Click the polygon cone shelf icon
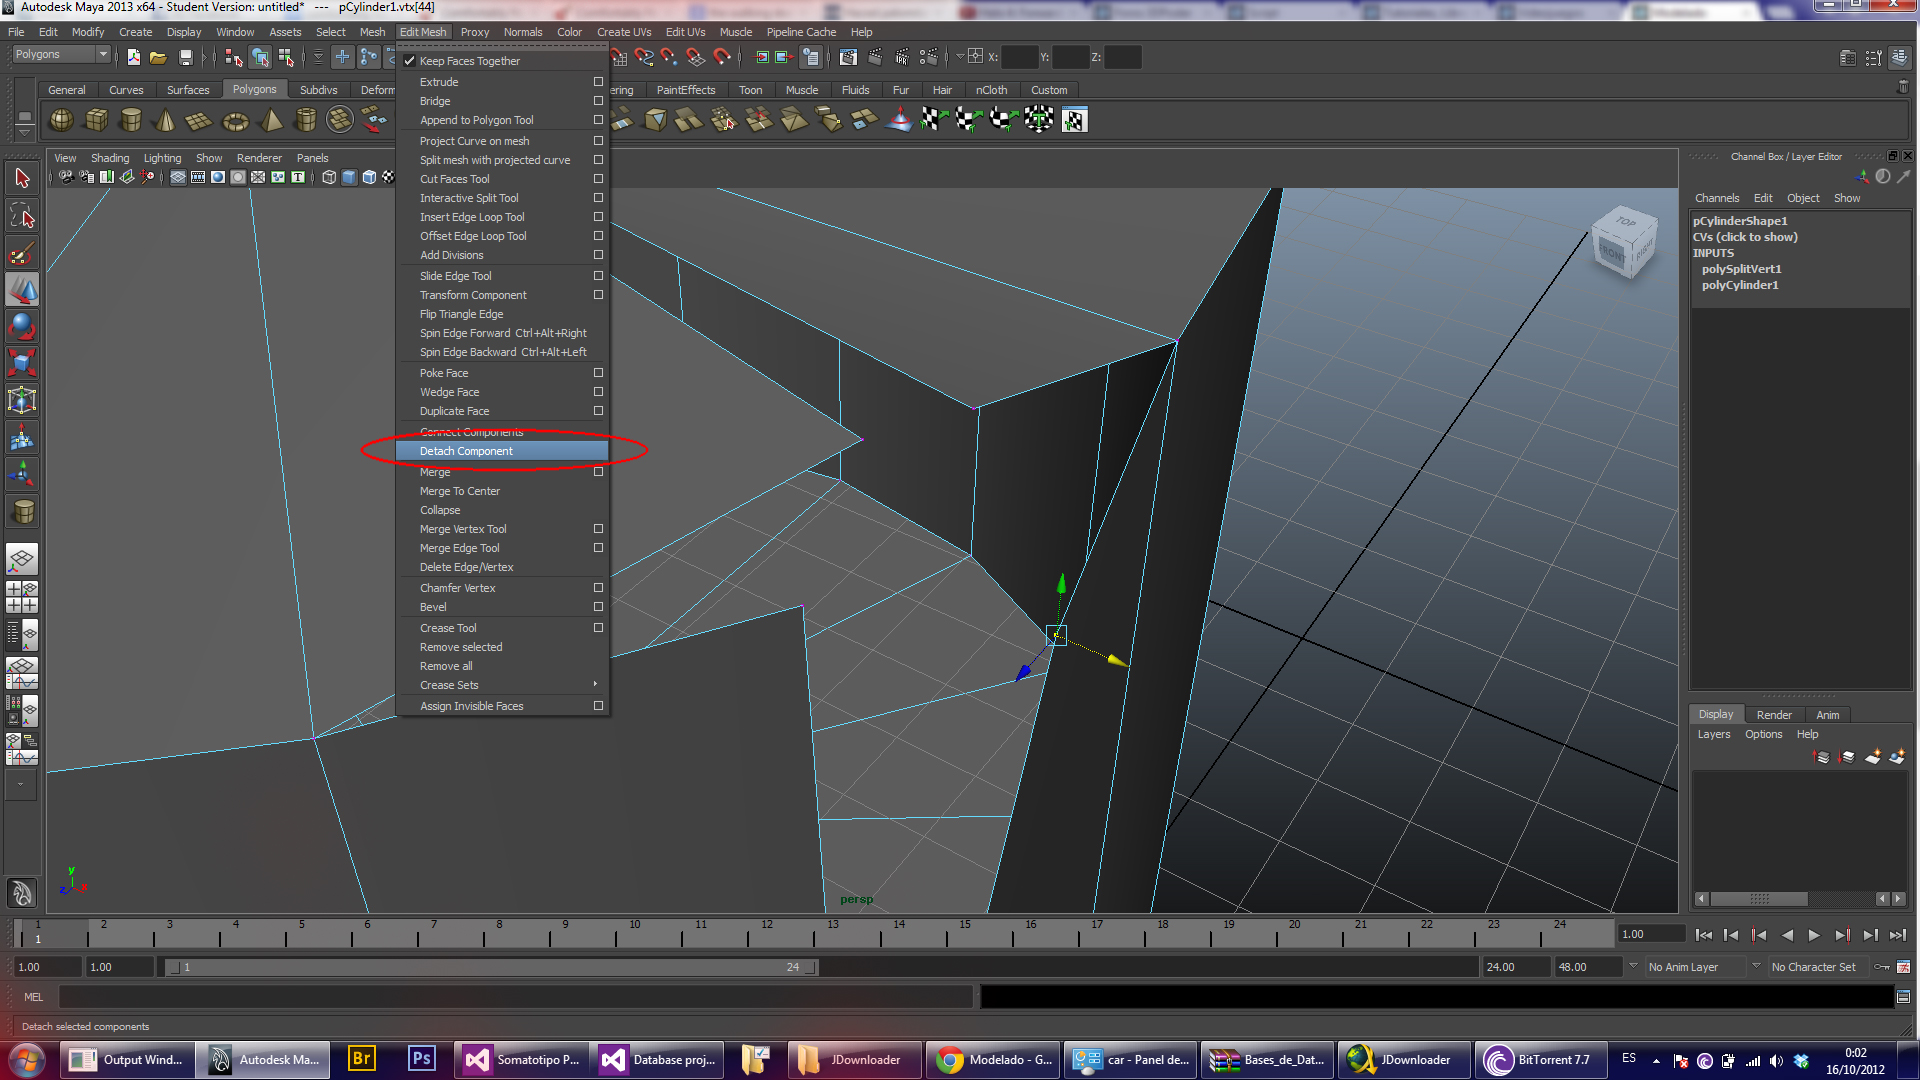Viewport: 1920px width, 1080px height. [x=165, y=121]
